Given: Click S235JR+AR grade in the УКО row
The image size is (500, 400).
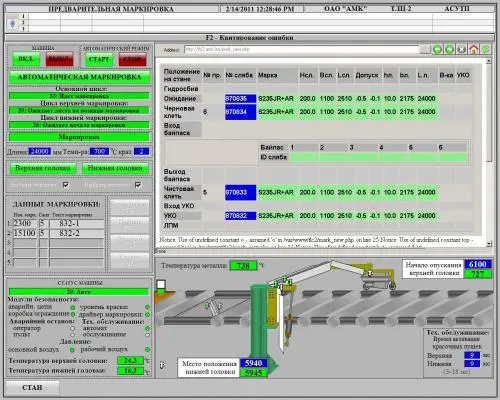Looking at the screenshot, I should pos(276,216).
